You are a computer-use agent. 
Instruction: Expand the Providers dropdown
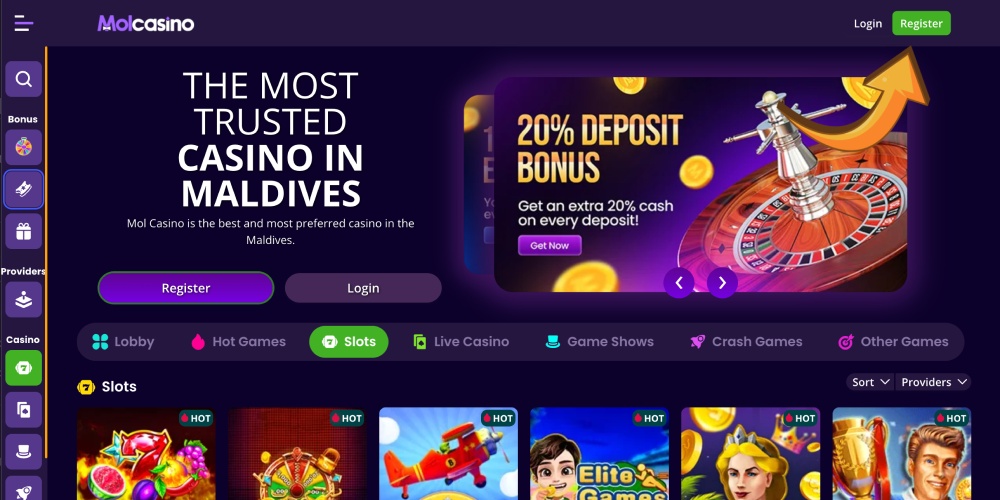(x=933, y=382)
